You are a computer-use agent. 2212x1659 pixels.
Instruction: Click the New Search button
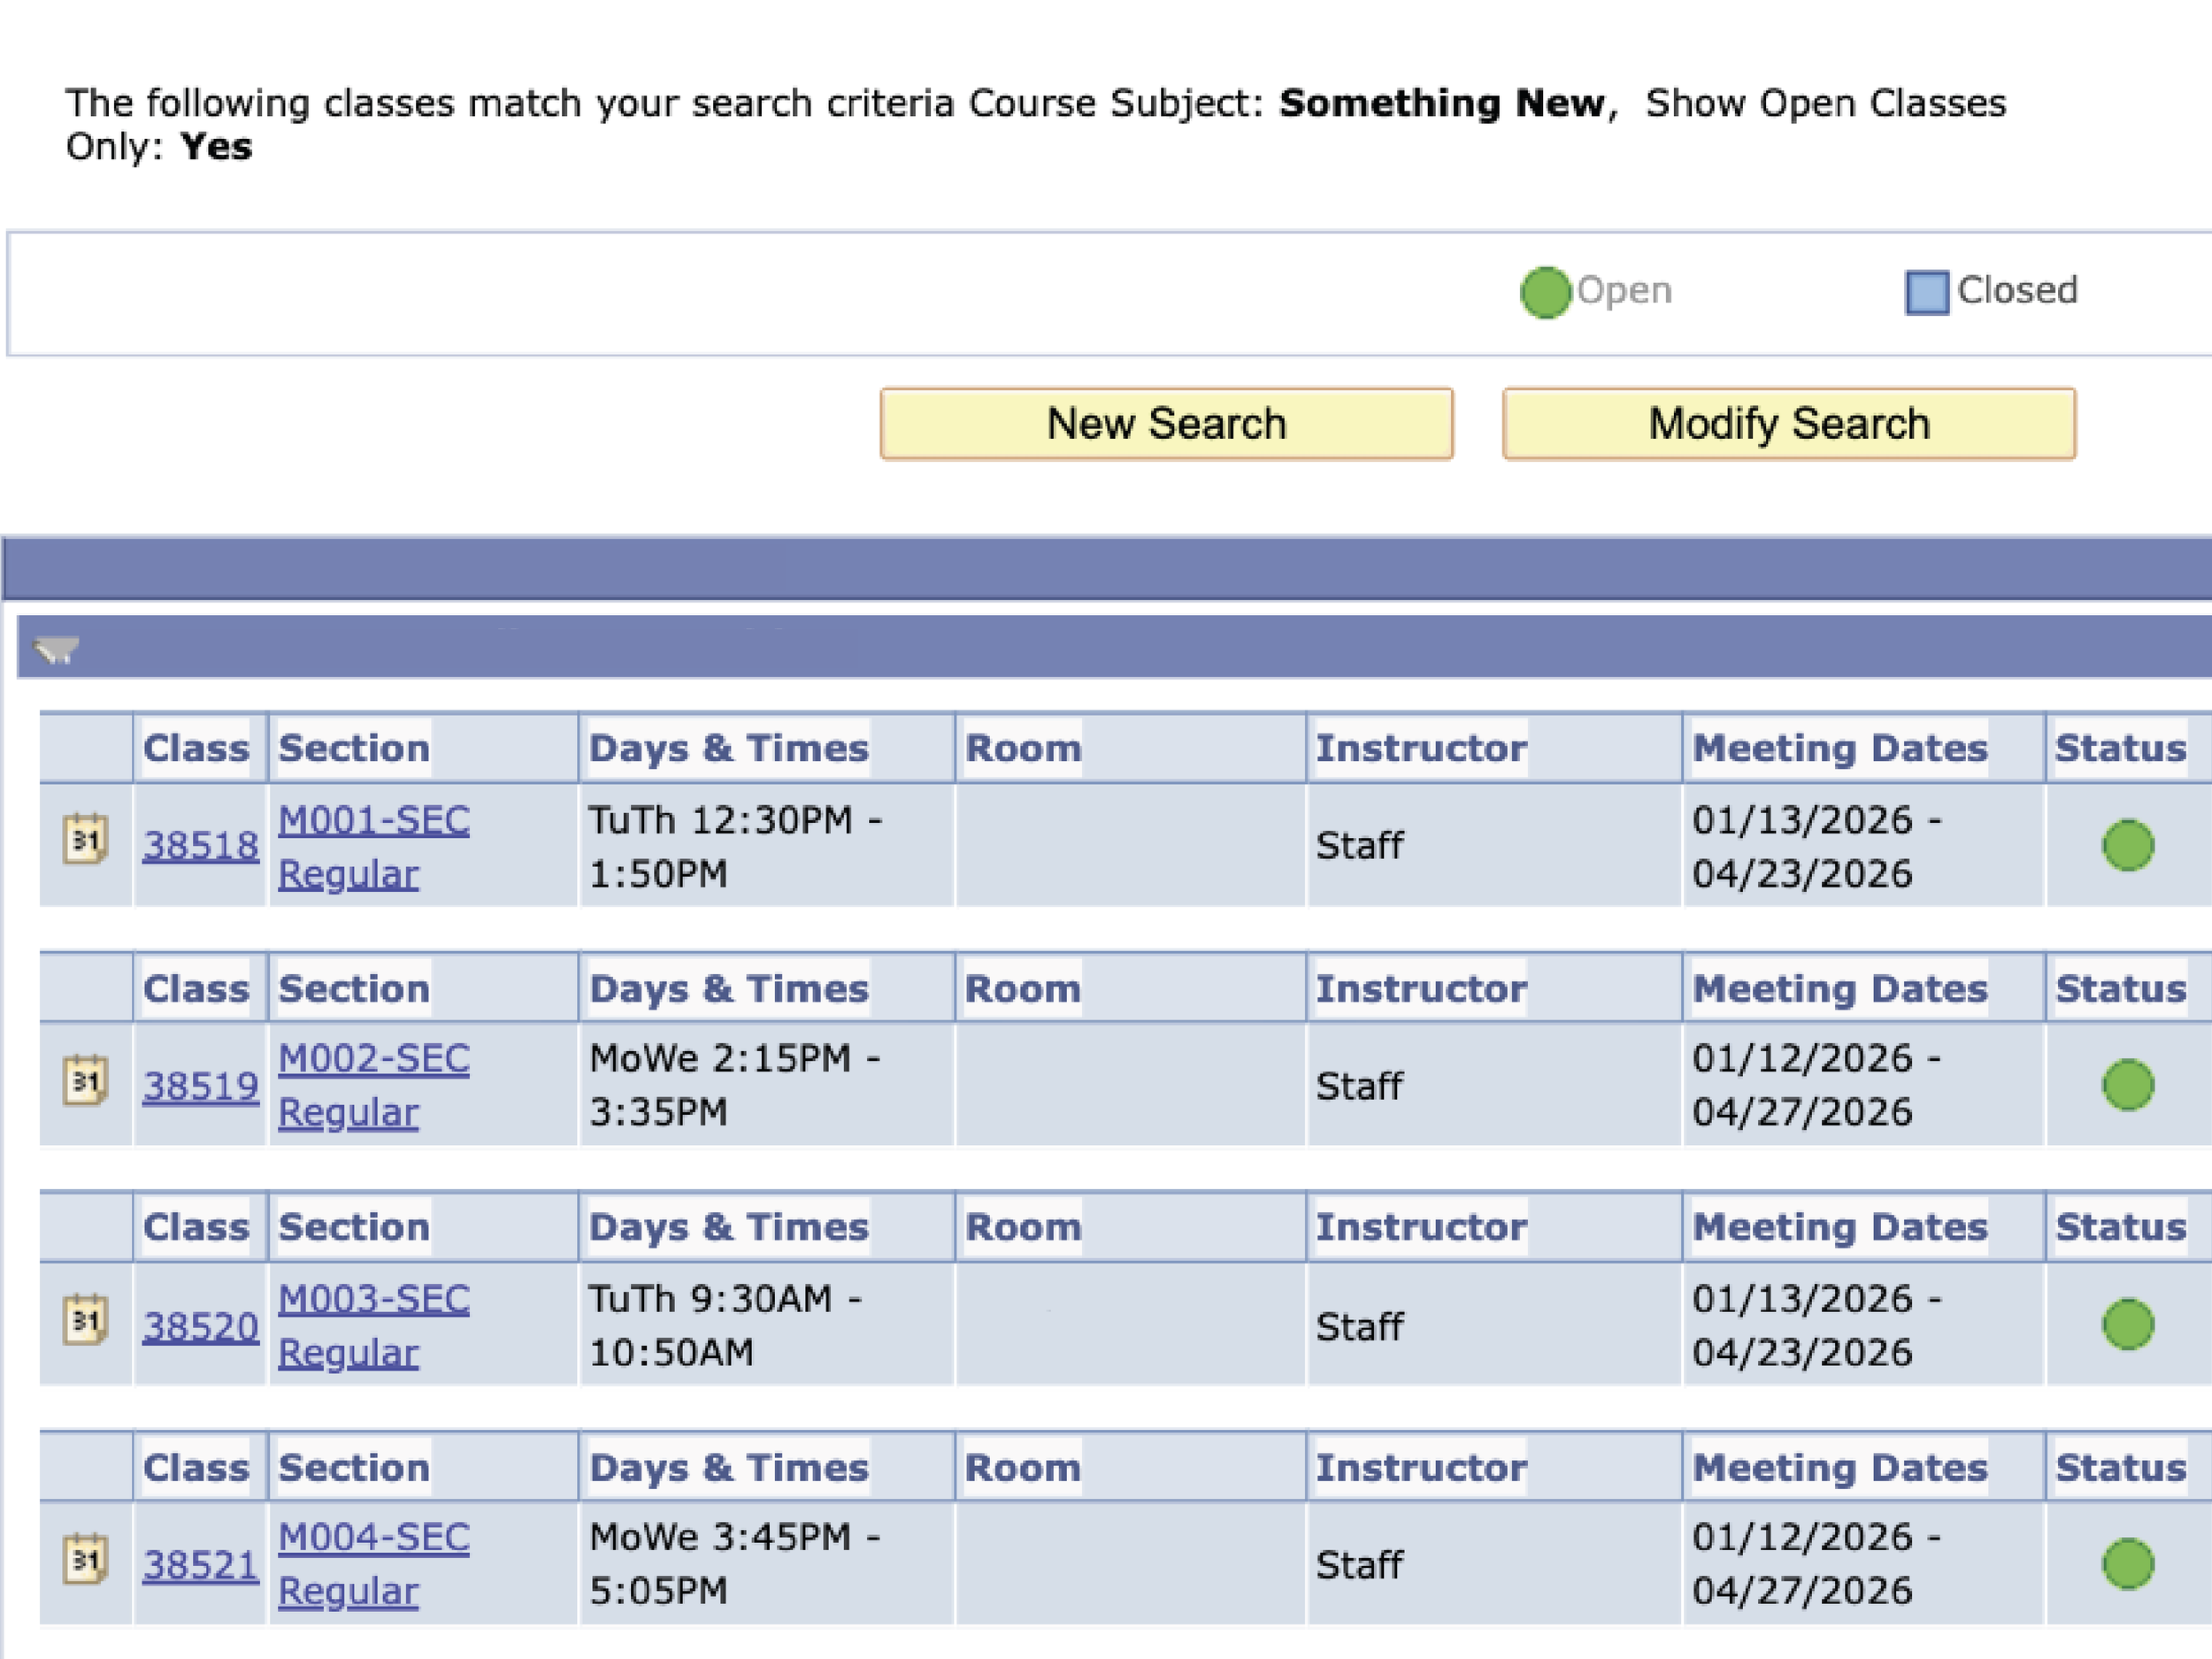point(1166,424)
